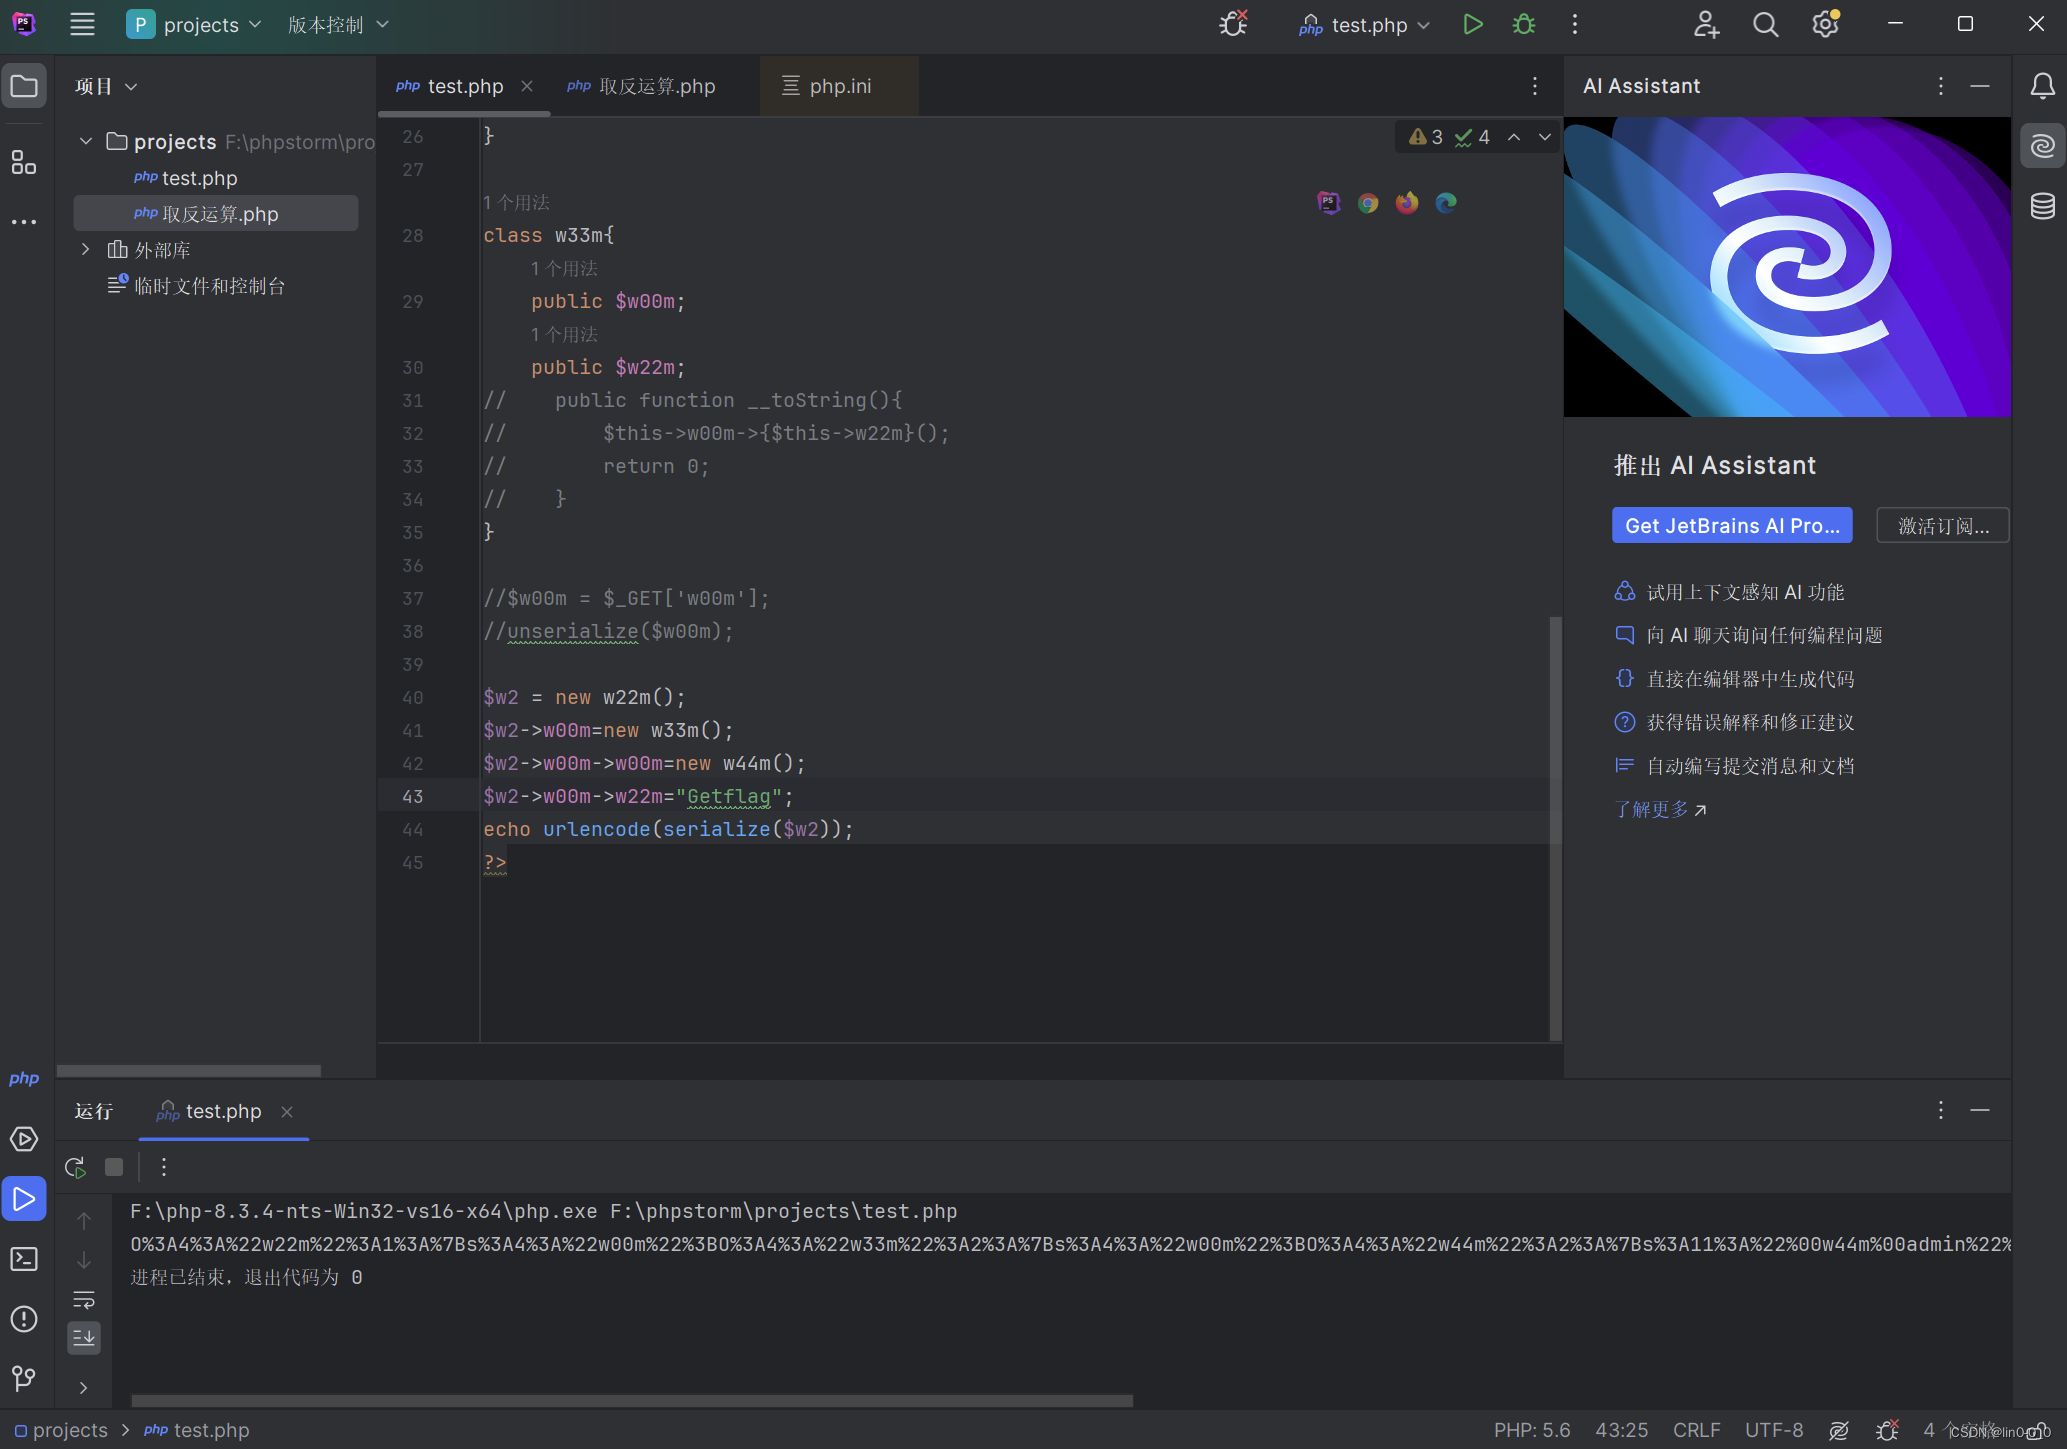Image resolution: width=2067 pixels, height=1449 pixels.
Task: Click the console horizontal scrollbar
Action: tap(631, 1400)
